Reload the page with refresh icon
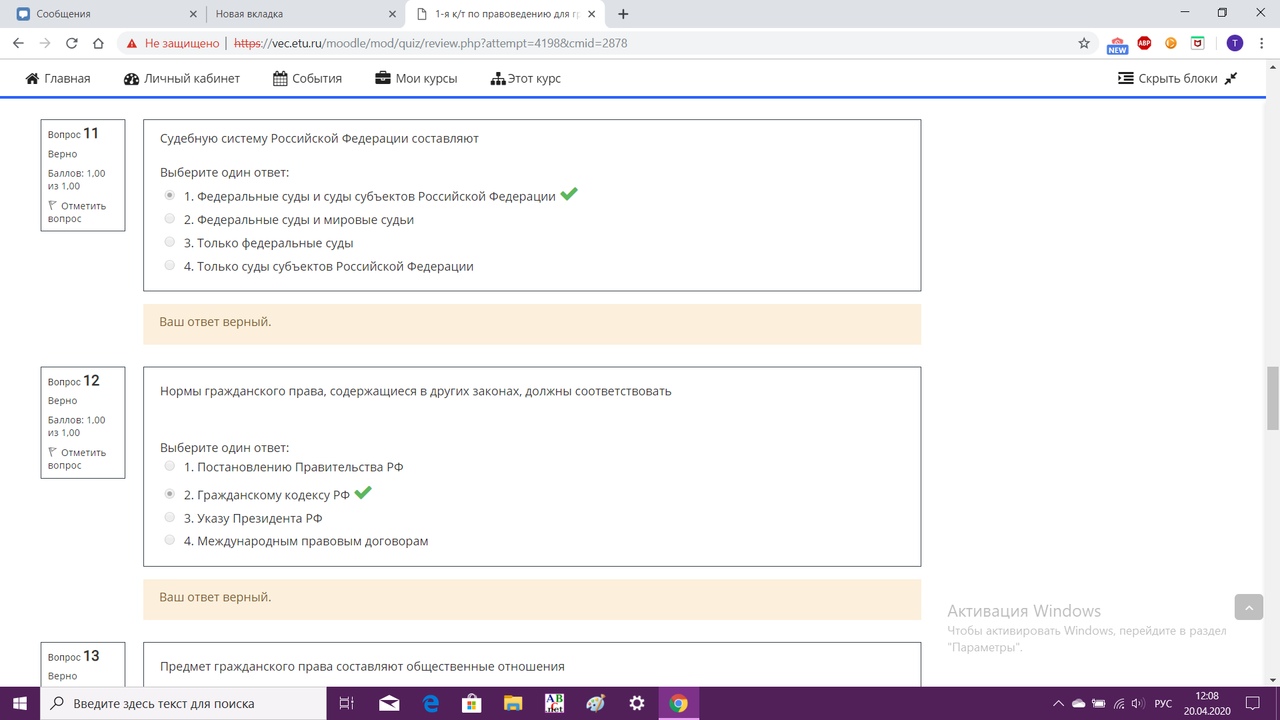This screenshot has height=720, width=1280. pos(71,43)
